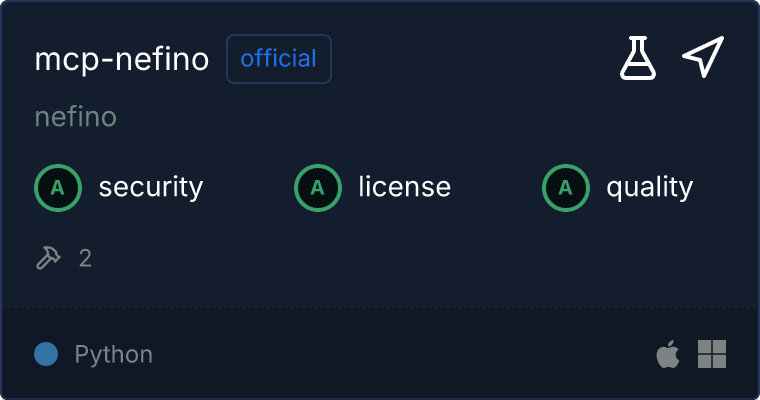Viewport: 760px width, 400px height.
Task: Click the dotted divider above the footer
Action: (380, 306)
